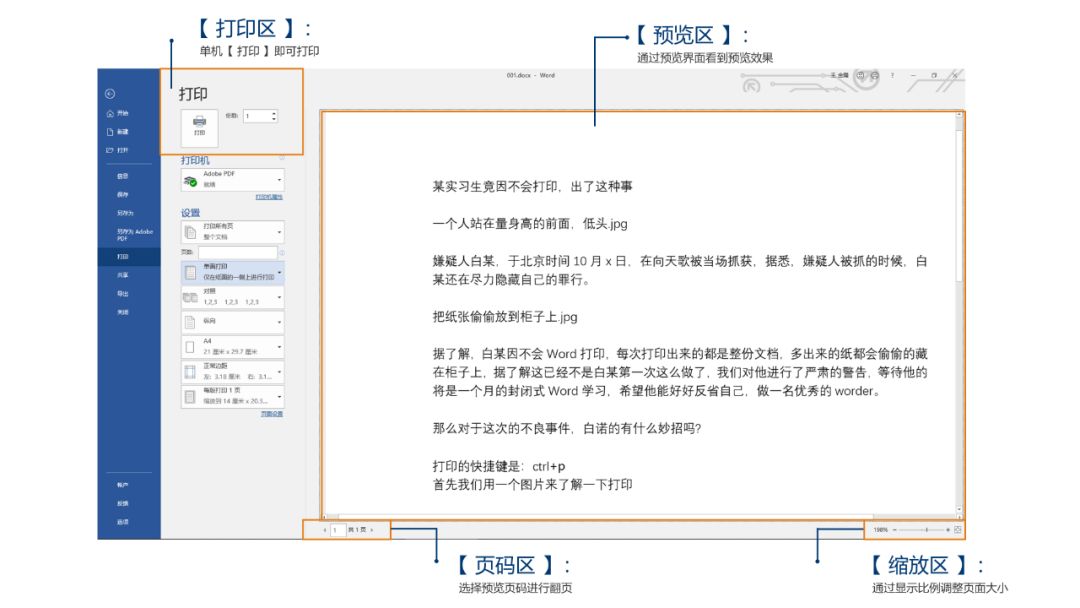Viewport: 1080px width, 608px height.
Task: Open the printer selection dropdown
Action: tap(278, 180)
